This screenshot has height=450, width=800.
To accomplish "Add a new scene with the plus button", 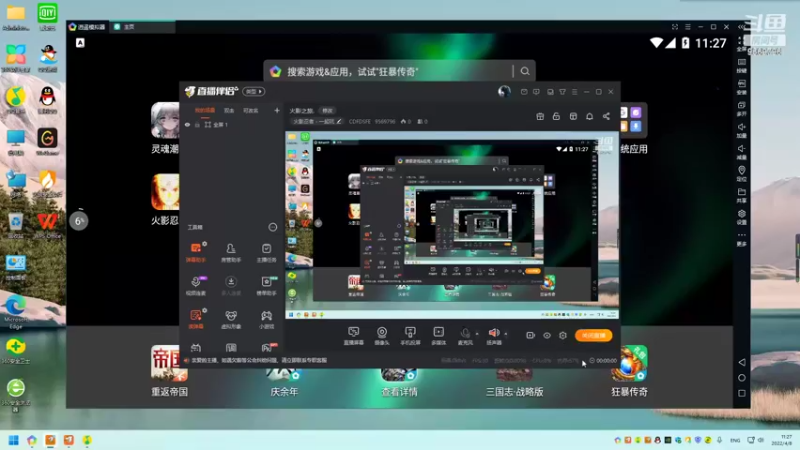I will 277,110.
